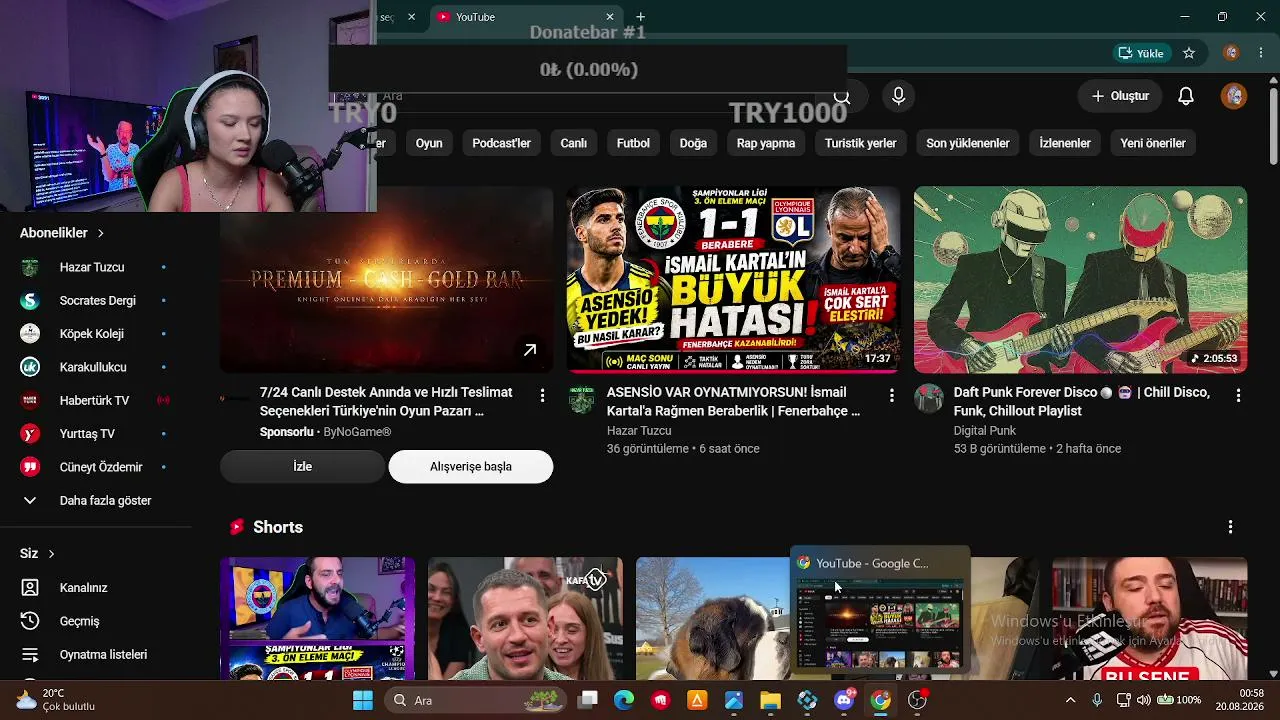Open the Karakullukcu channel avatar

pyautogui.click(x=30, y=367)
